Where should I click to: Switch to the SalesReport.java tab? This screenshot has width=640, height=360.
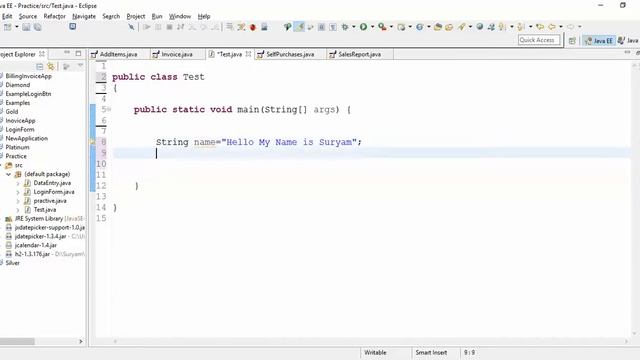click(x=360, y=54)
